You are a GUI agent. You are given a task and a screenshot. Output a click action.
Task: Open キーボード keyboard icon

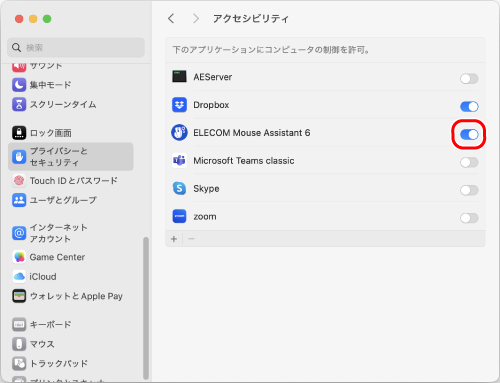click(x=19, y=324)
